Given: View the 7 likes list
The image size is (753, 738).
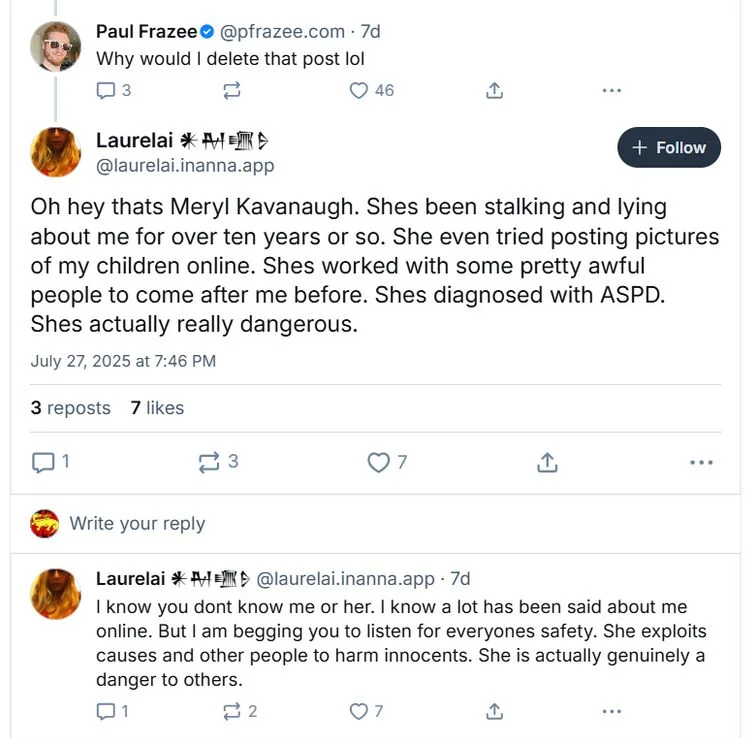Looking at the screenshot, I should coord(157,407).
